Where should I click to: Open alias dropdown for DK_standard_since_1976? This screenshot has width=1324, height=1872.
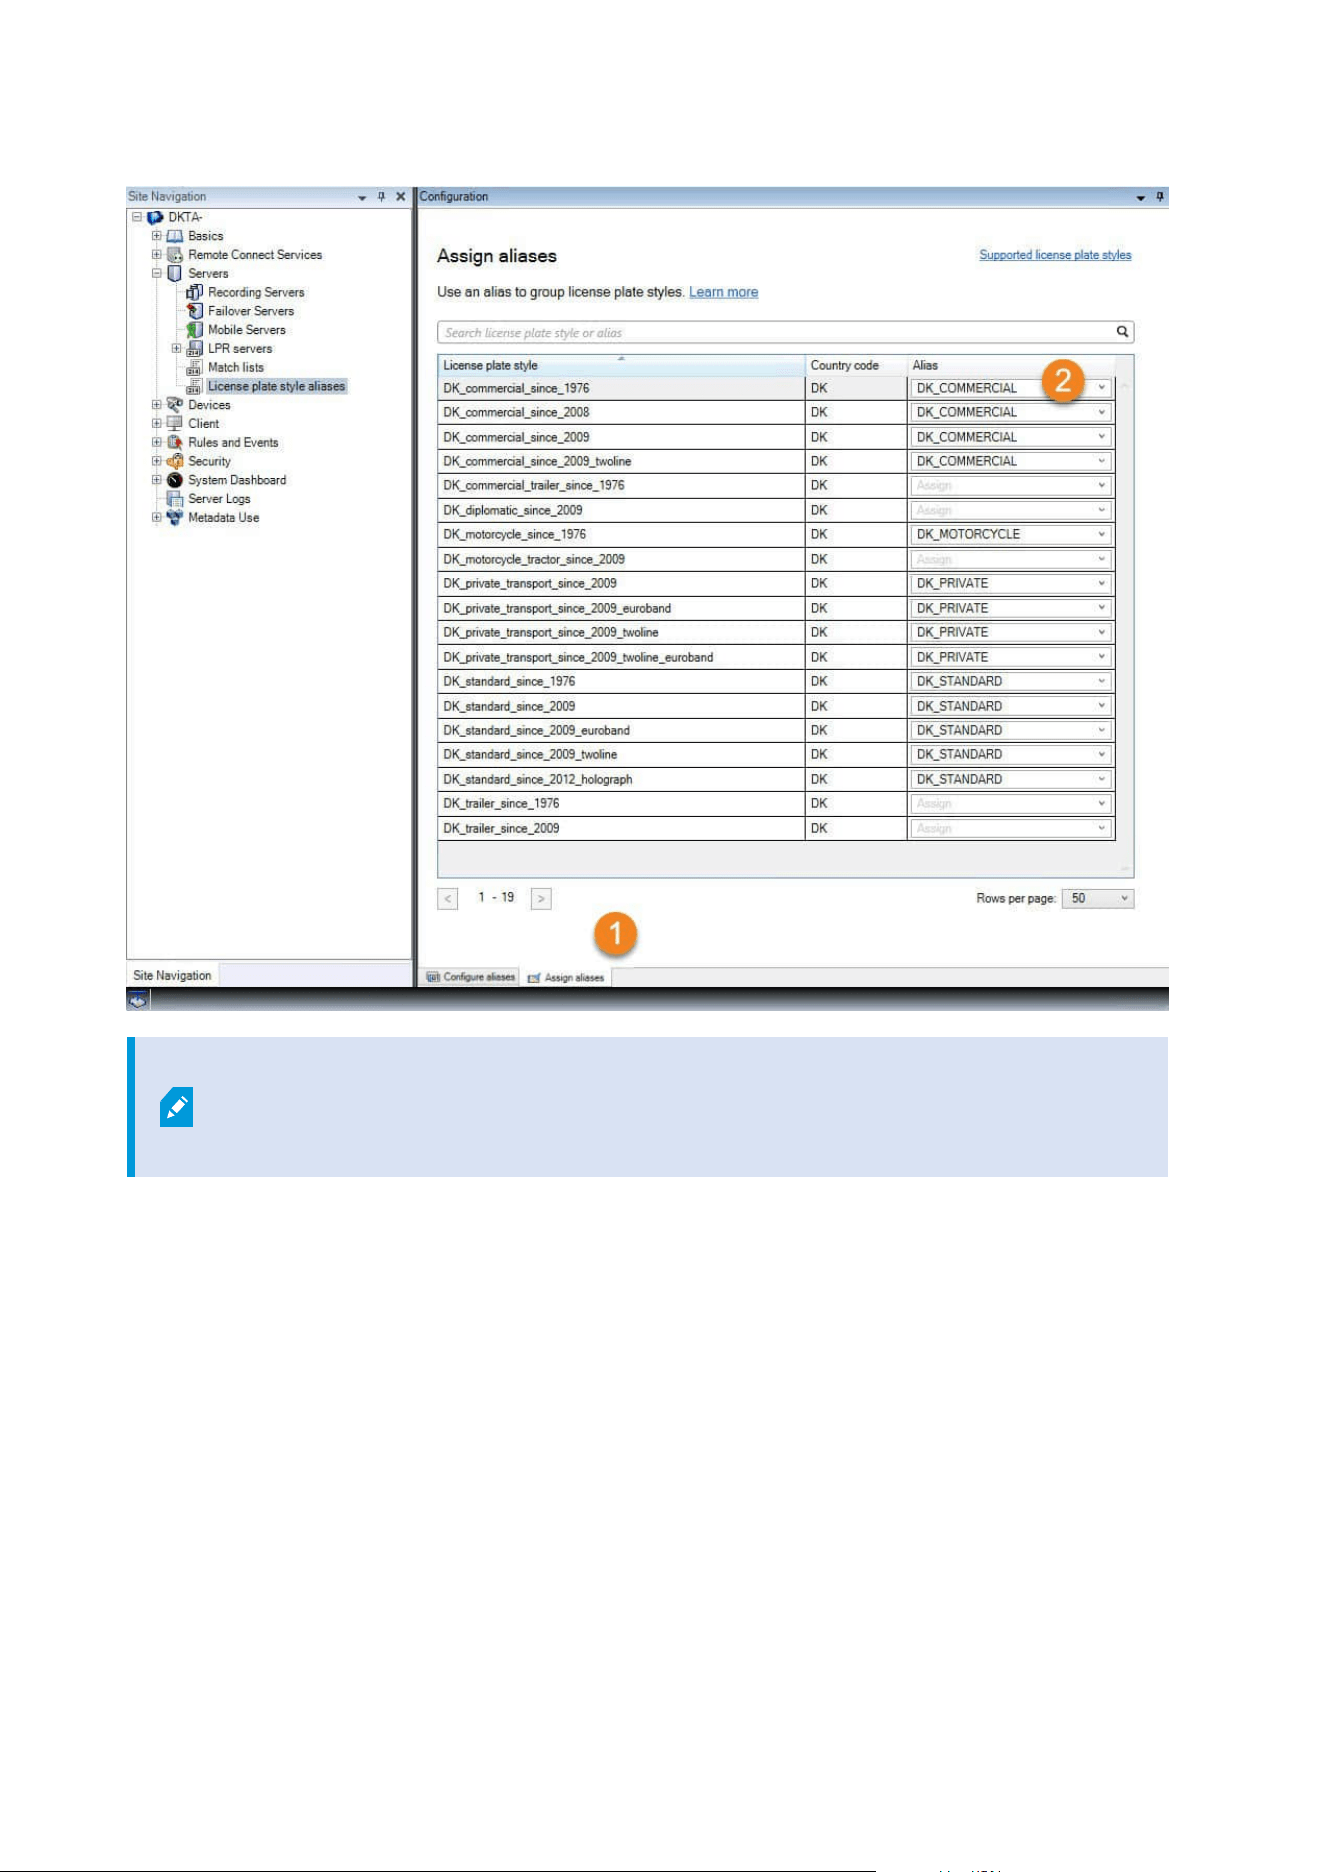1102,681
